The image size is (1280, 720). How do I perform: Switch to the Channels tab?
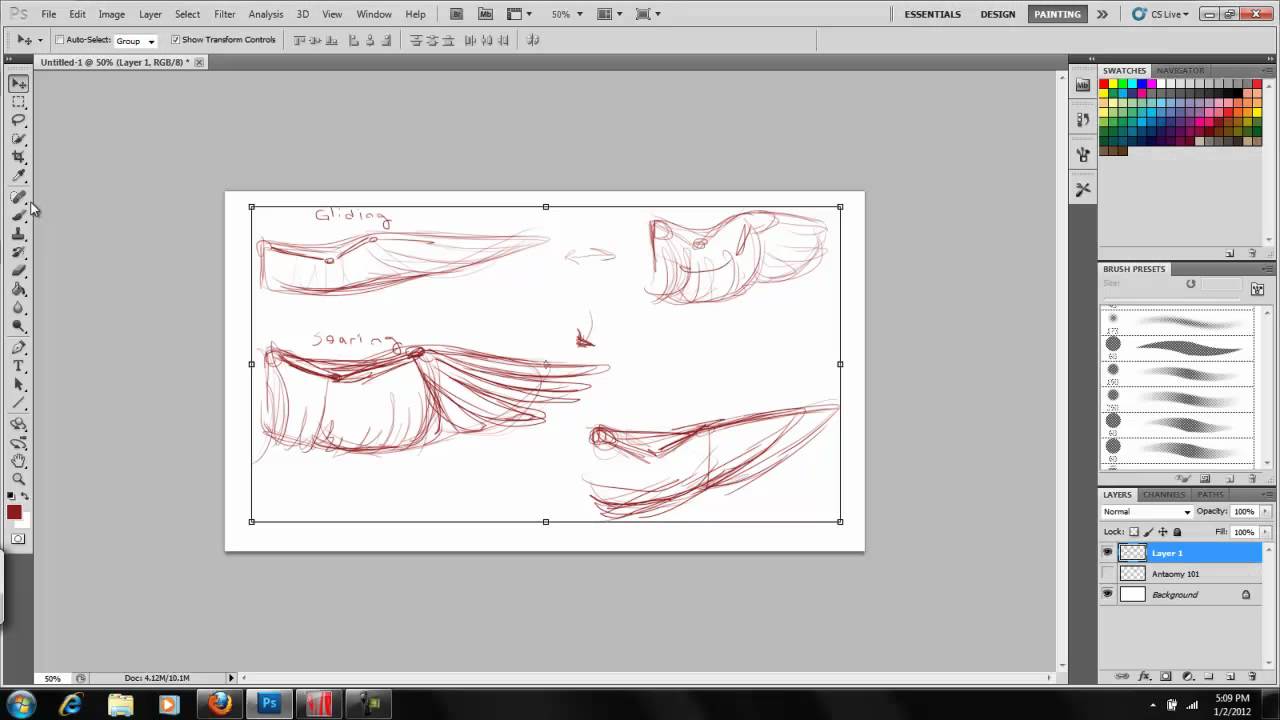click(1164, 495)
